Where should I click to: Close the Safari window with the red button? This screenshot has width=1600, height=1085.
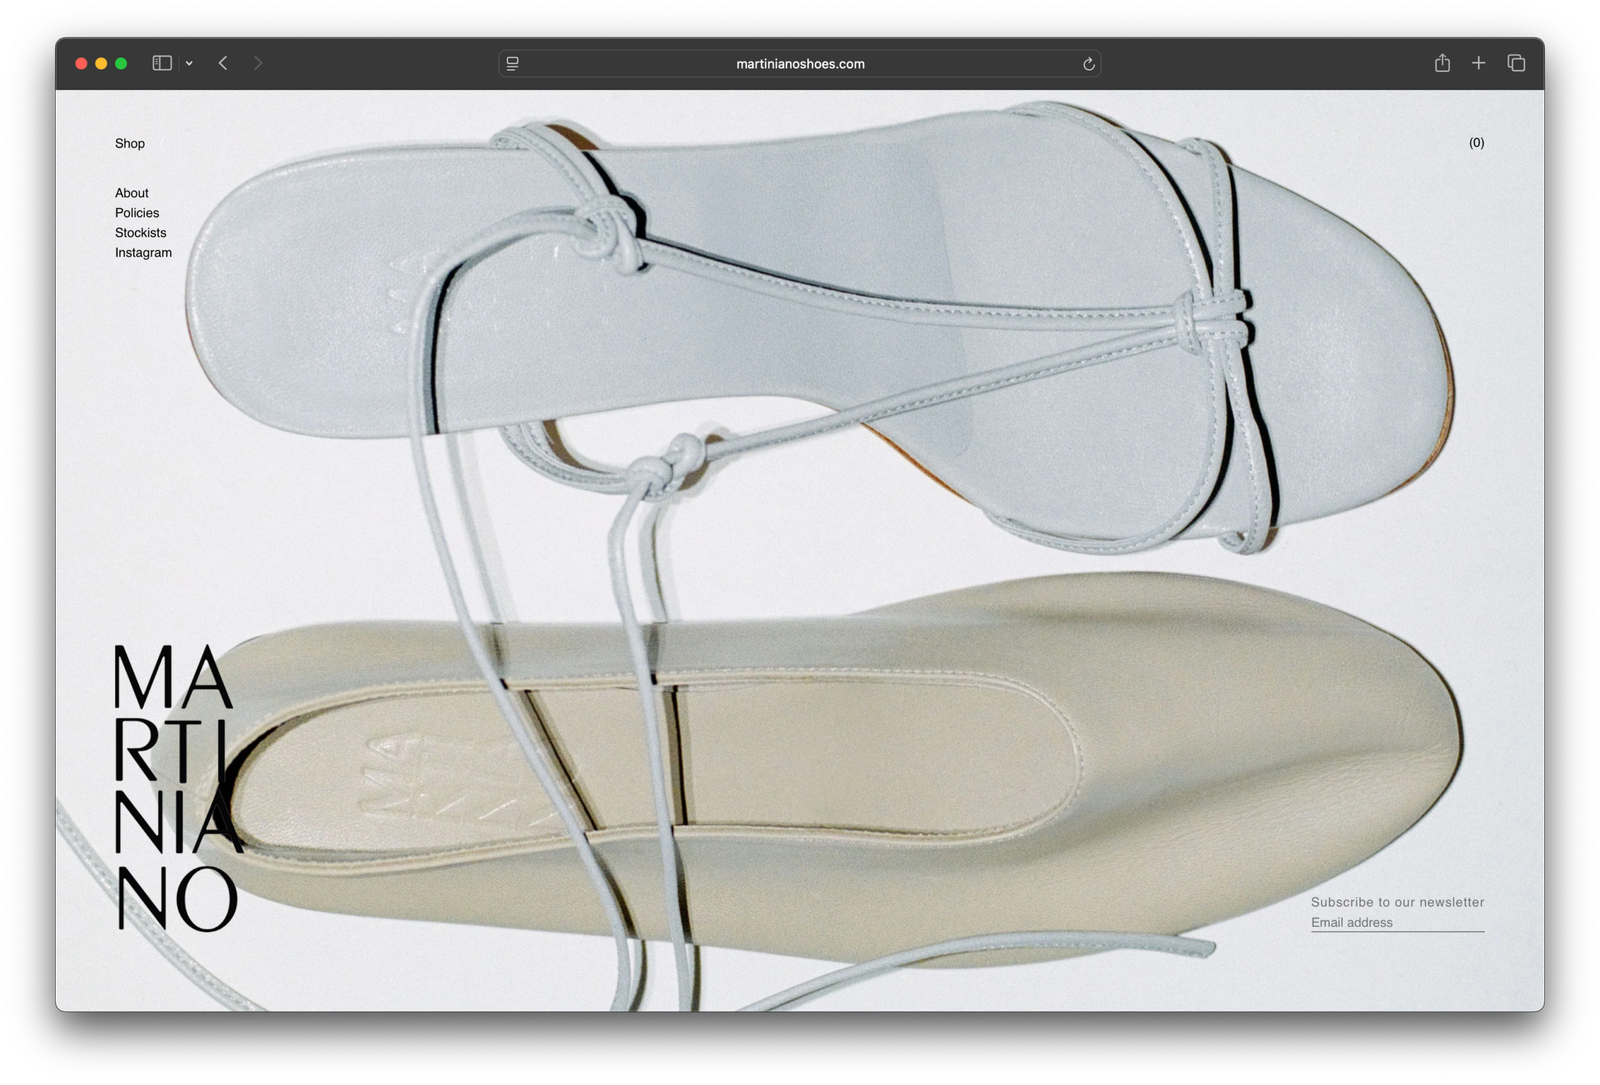pos(81,63)
